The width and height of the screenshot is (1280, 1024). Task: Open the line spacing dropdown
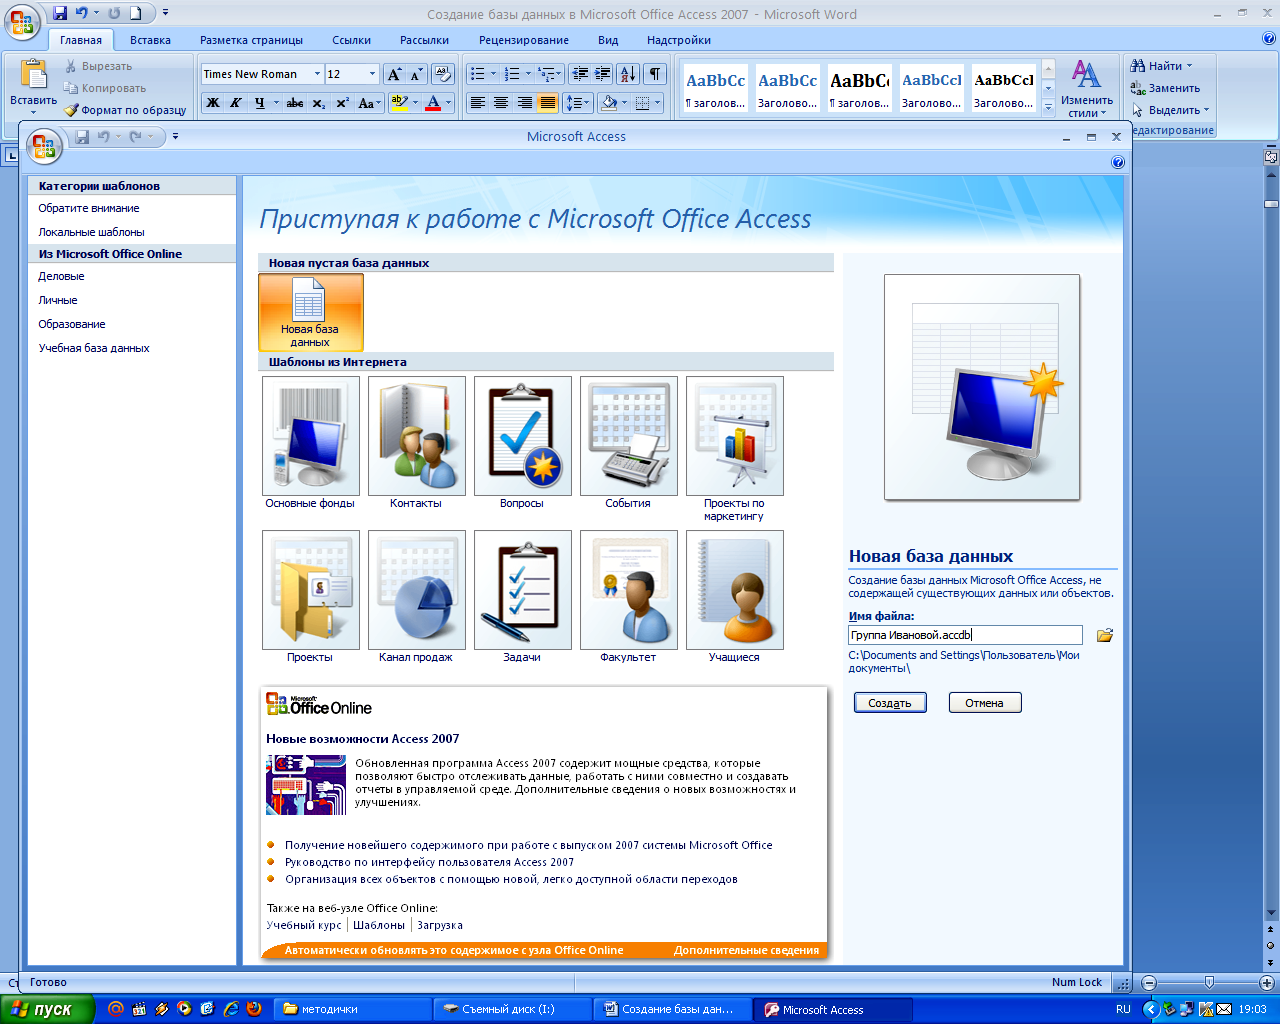578,102
